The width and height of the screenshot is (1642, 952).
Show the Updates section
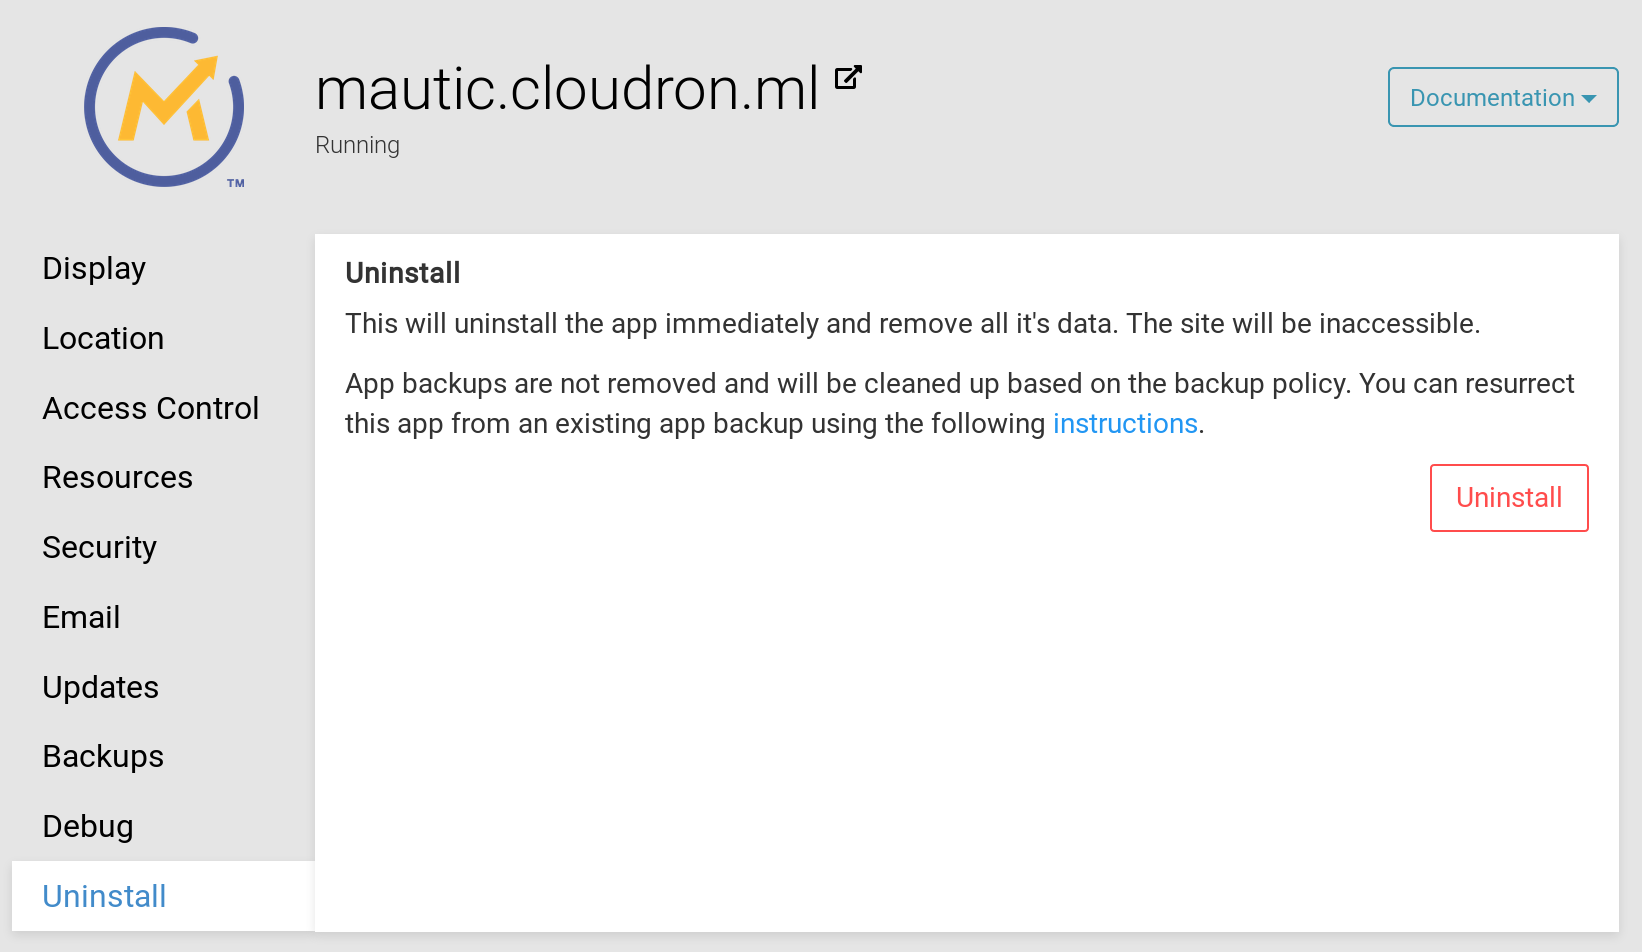click(x=101, y=687)
